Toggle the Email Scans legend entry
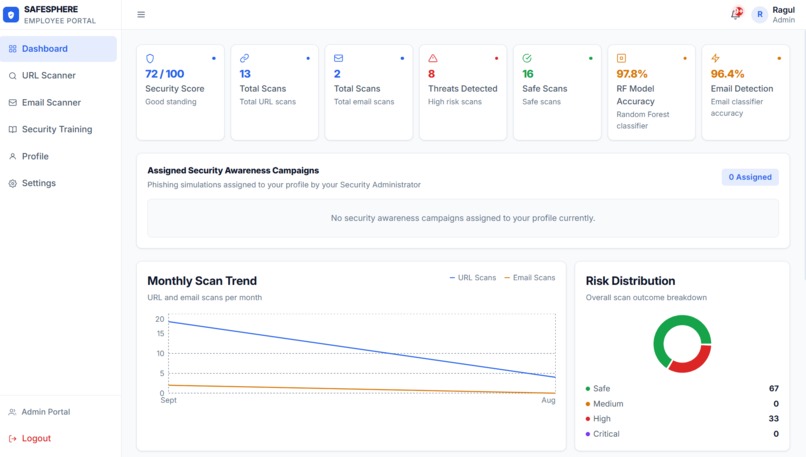The image size is (806, 457). pyautogui.click(x=529, y=278)
